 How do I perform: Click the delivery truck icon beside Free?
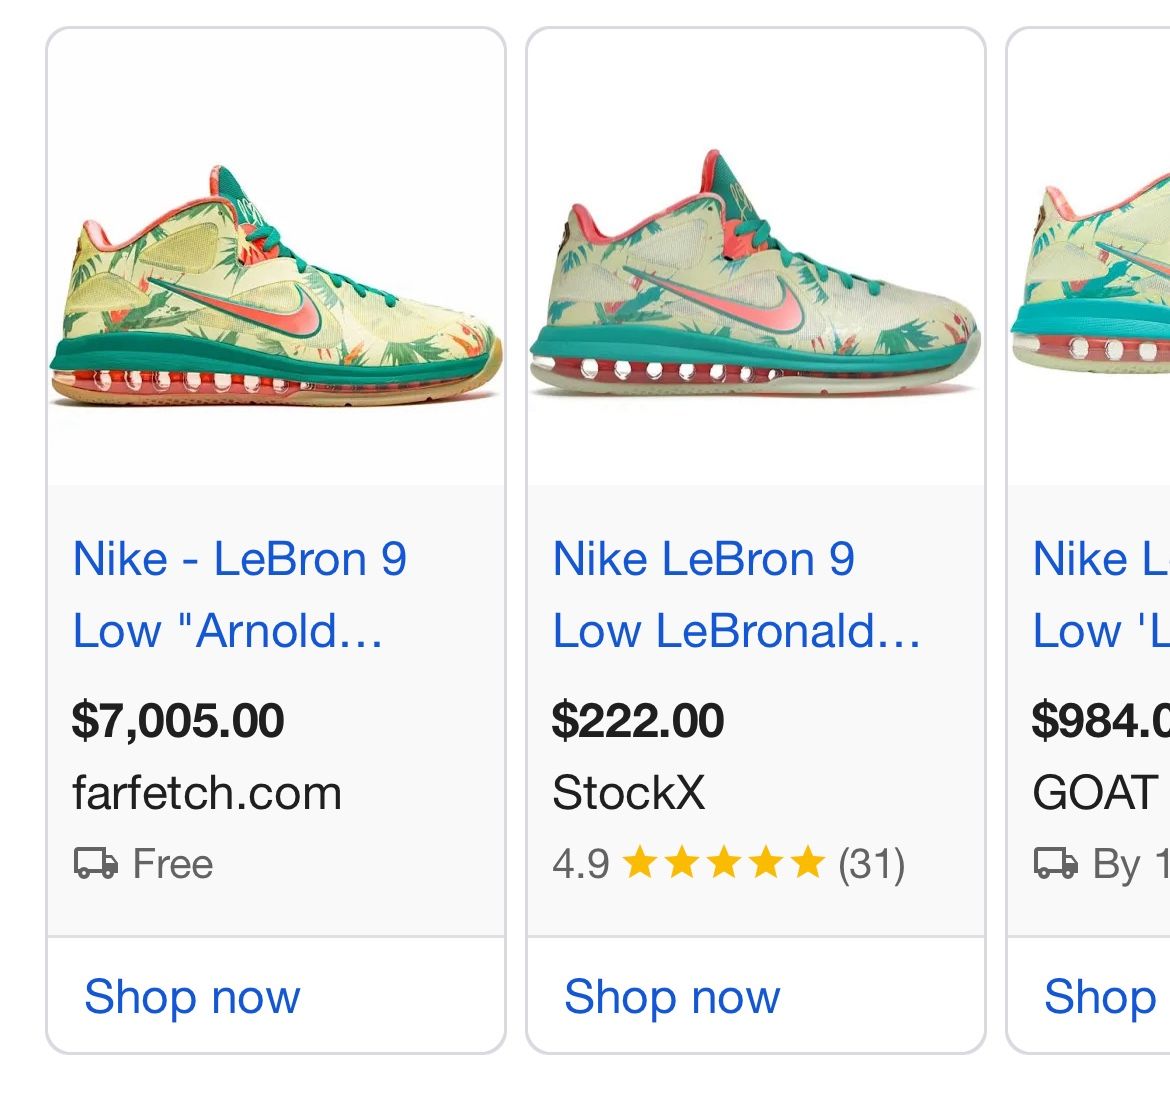tap(96, 863)
